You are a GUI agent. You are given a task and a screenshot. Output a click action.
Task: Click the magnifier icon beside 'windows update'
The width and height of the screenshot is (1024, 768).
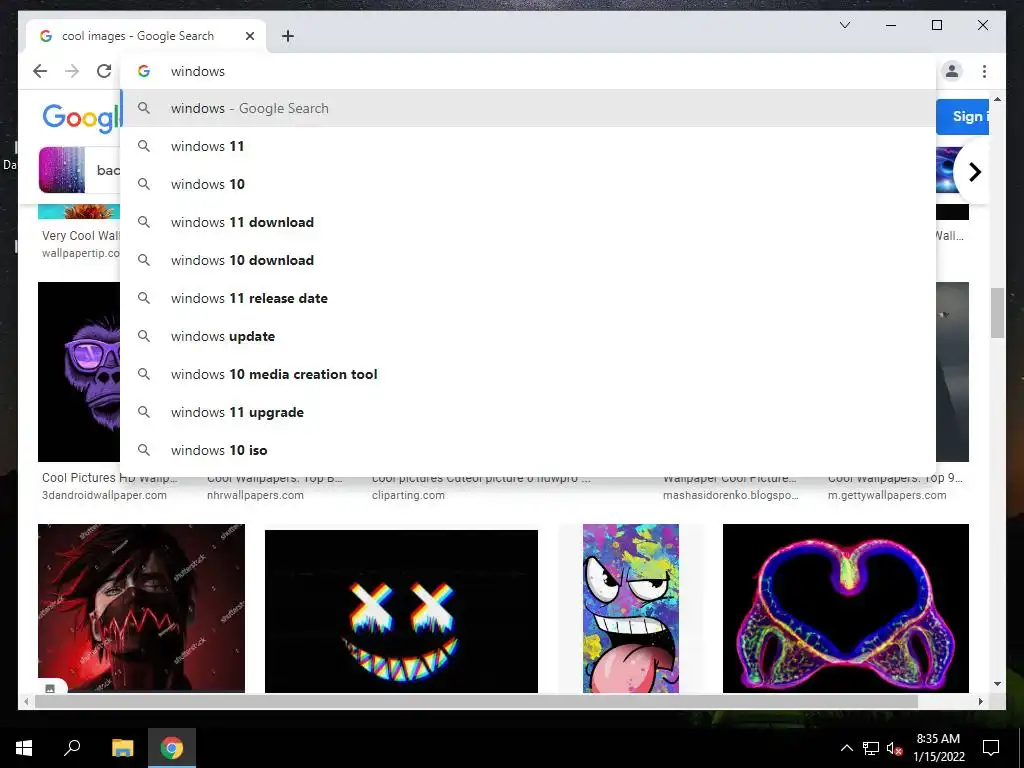pos(144,336)
